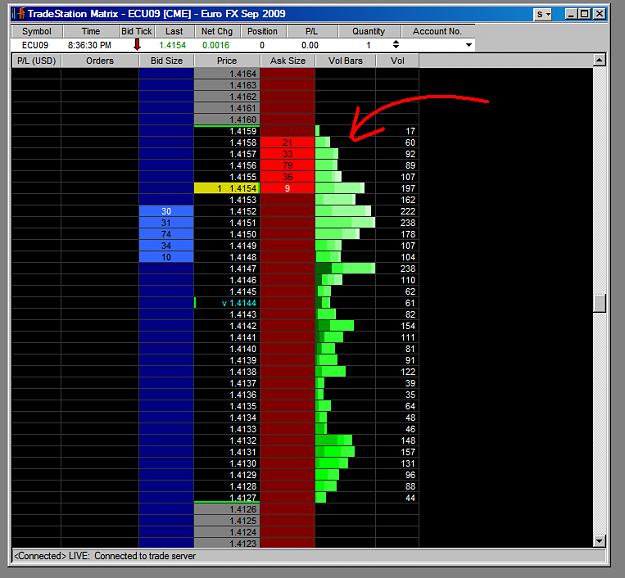This screenshot has width=625, height=578.
Task: Click the Position column header
Action: click(262, 31)
